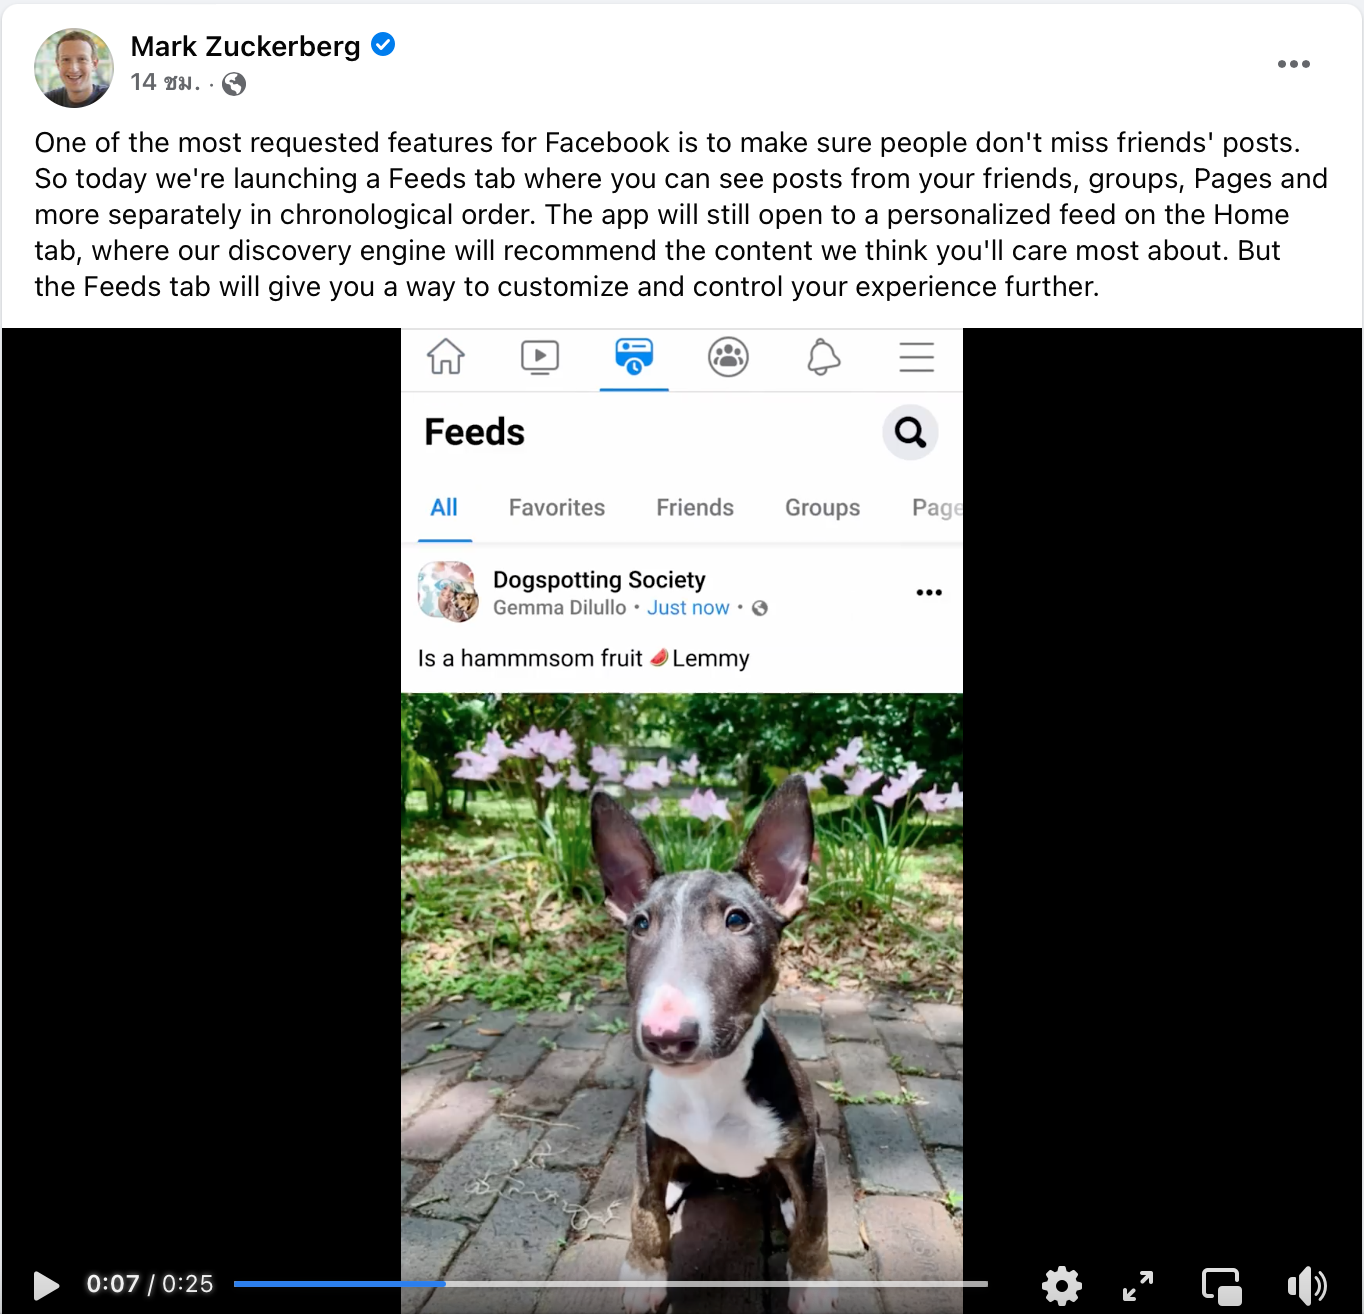This screenshot has width=1364, height=1314.
Task: Select the Groups feed tab
Action: pyautogui.click(x=822, y=508)
